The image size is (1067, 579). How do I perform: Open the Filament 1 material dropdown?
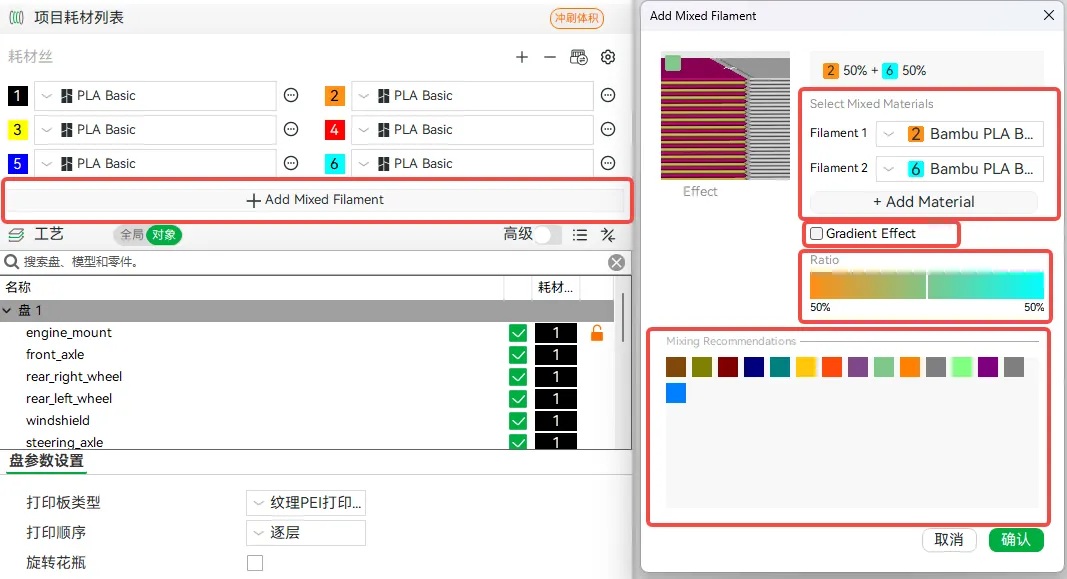click(x=959, y=134)
